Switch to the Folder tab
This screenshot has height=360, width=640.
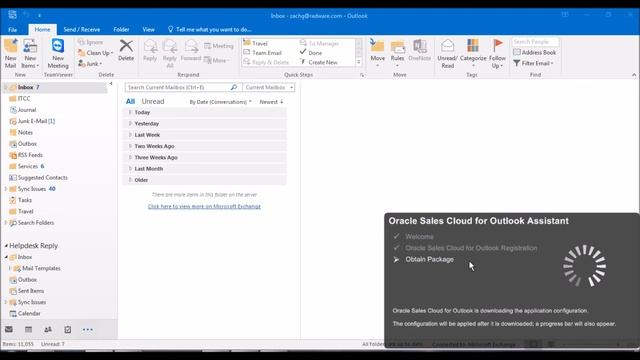point(121,29)
